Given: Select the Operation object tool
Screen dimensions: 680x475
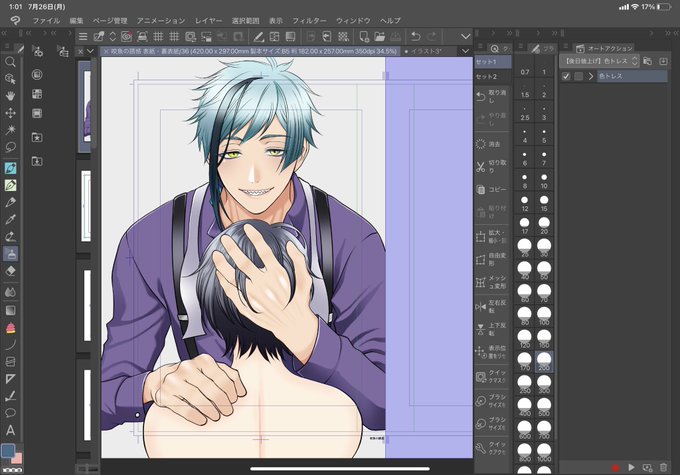Looking at the screenshot, I should click(10, 79).
